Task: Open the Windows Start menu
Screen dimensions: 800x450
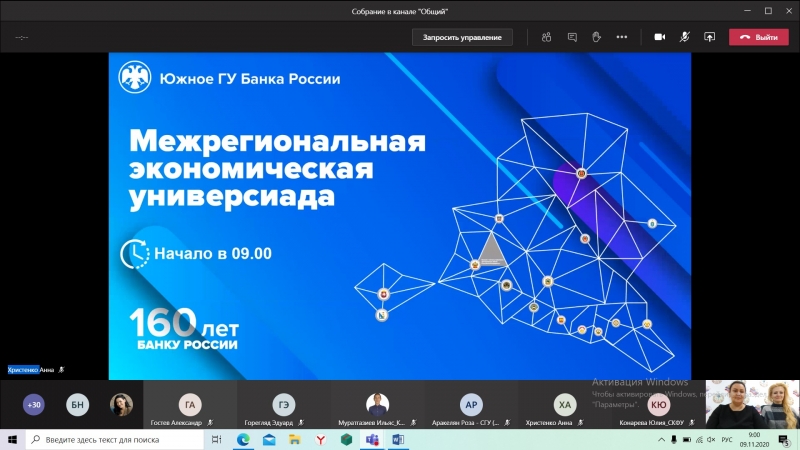Action: (13, 439)
